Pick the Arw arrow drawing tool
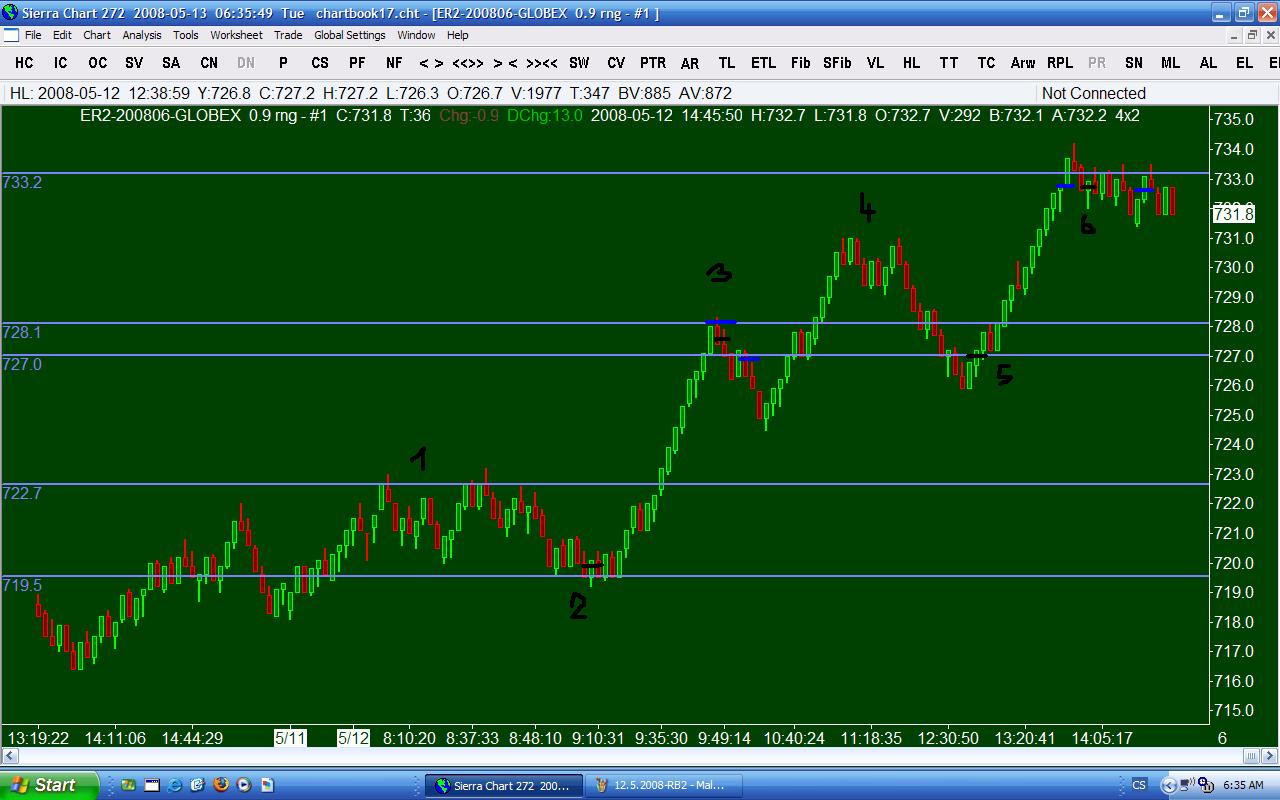The height and width of the screenshot is (800, 1280). 1022,62
